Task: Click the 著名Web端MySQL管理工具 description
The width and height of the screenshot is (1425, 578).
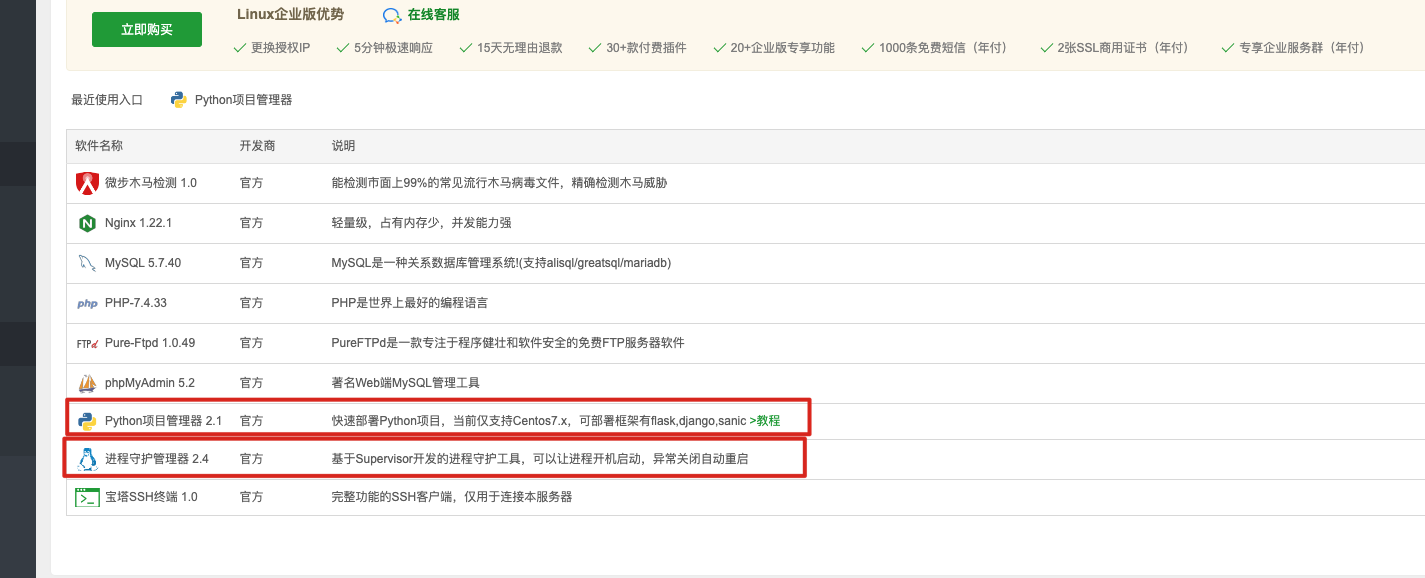Action: [x=405, y=383]
